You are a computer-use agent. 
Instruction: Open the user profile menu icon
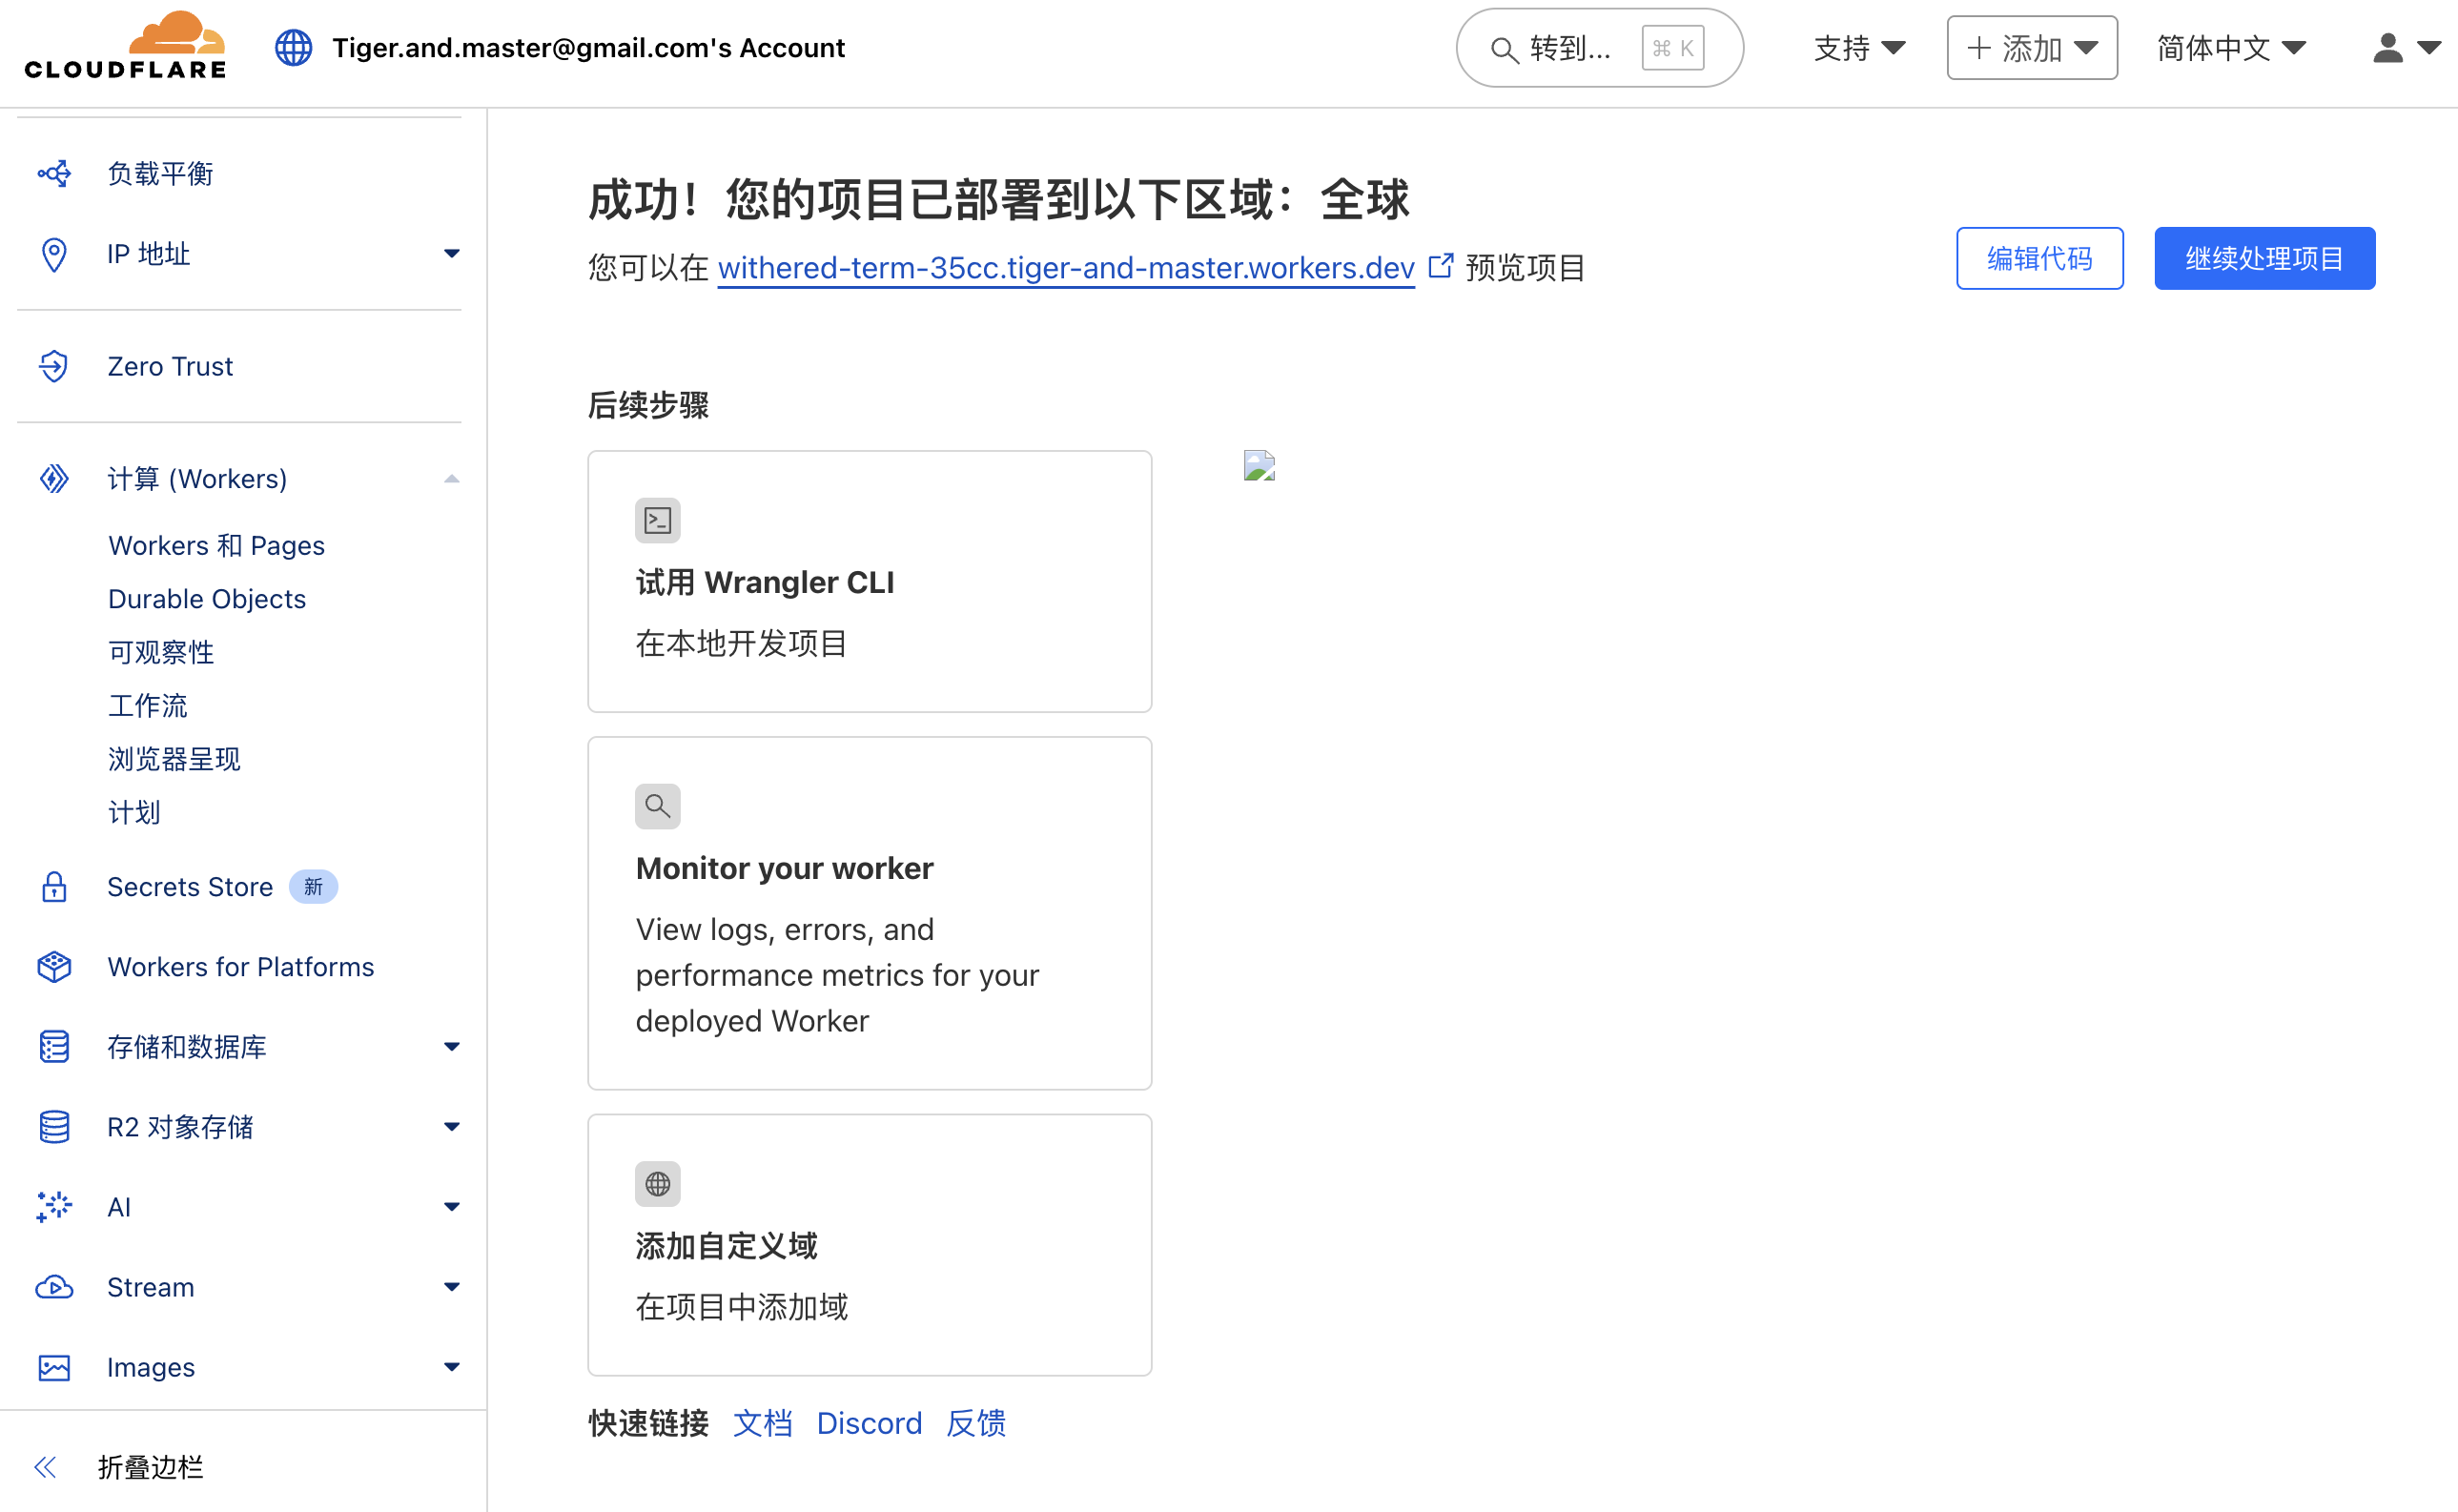(2406, 48)
